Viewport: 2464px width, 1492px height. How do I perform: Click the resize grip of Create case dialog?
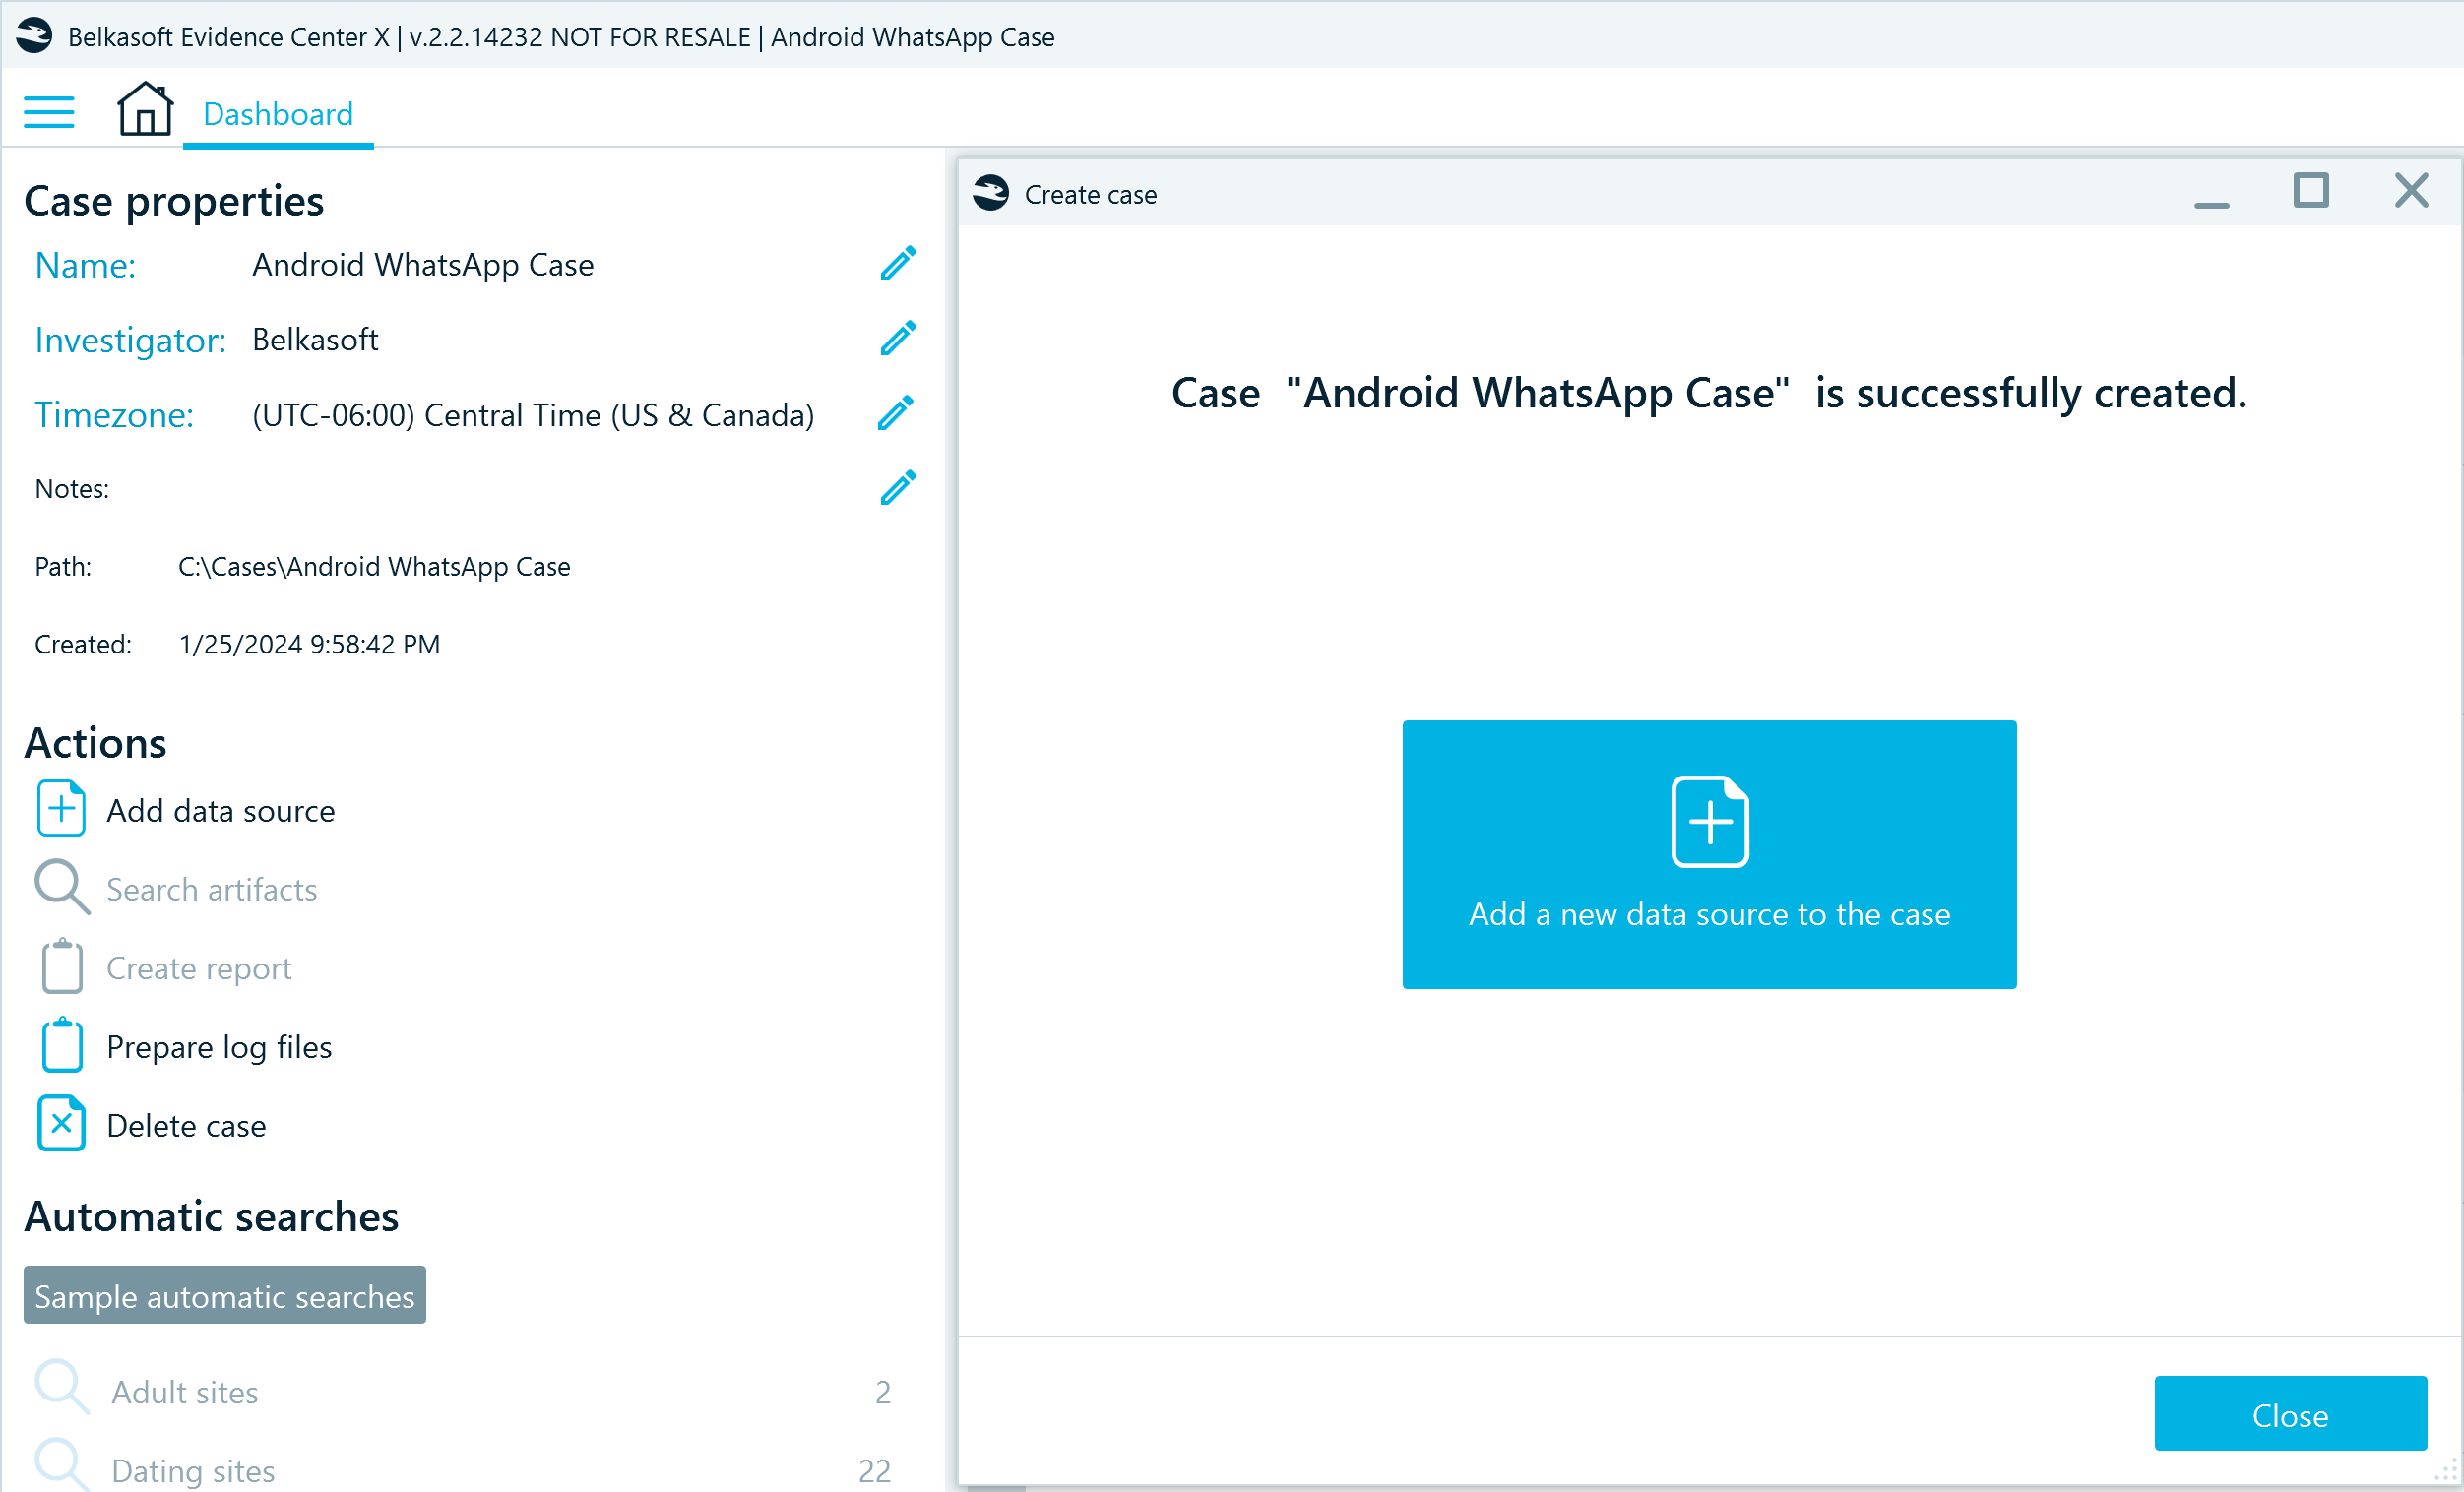point(2447,1471)
